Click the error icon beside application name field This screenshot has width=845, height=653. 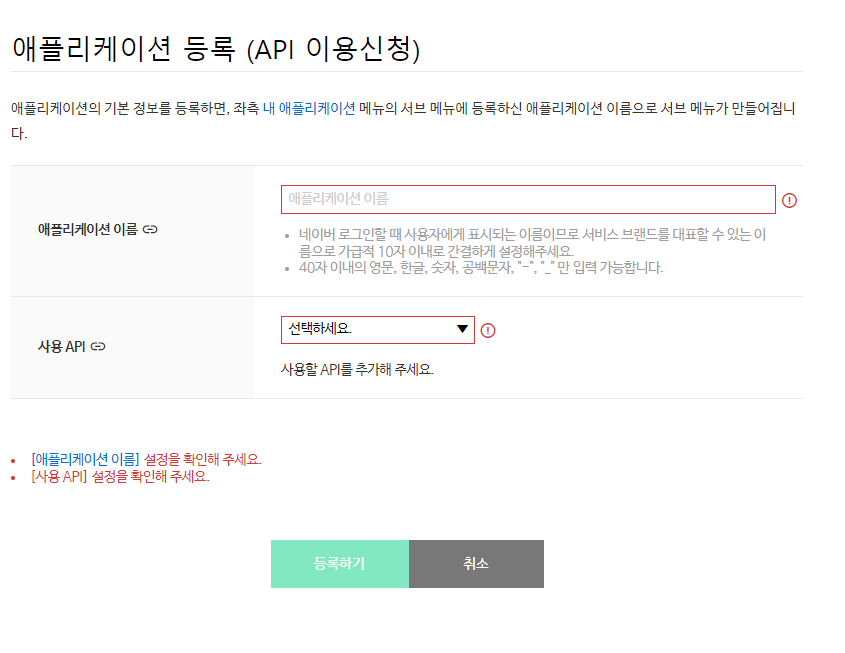click(x=789, y=200)
